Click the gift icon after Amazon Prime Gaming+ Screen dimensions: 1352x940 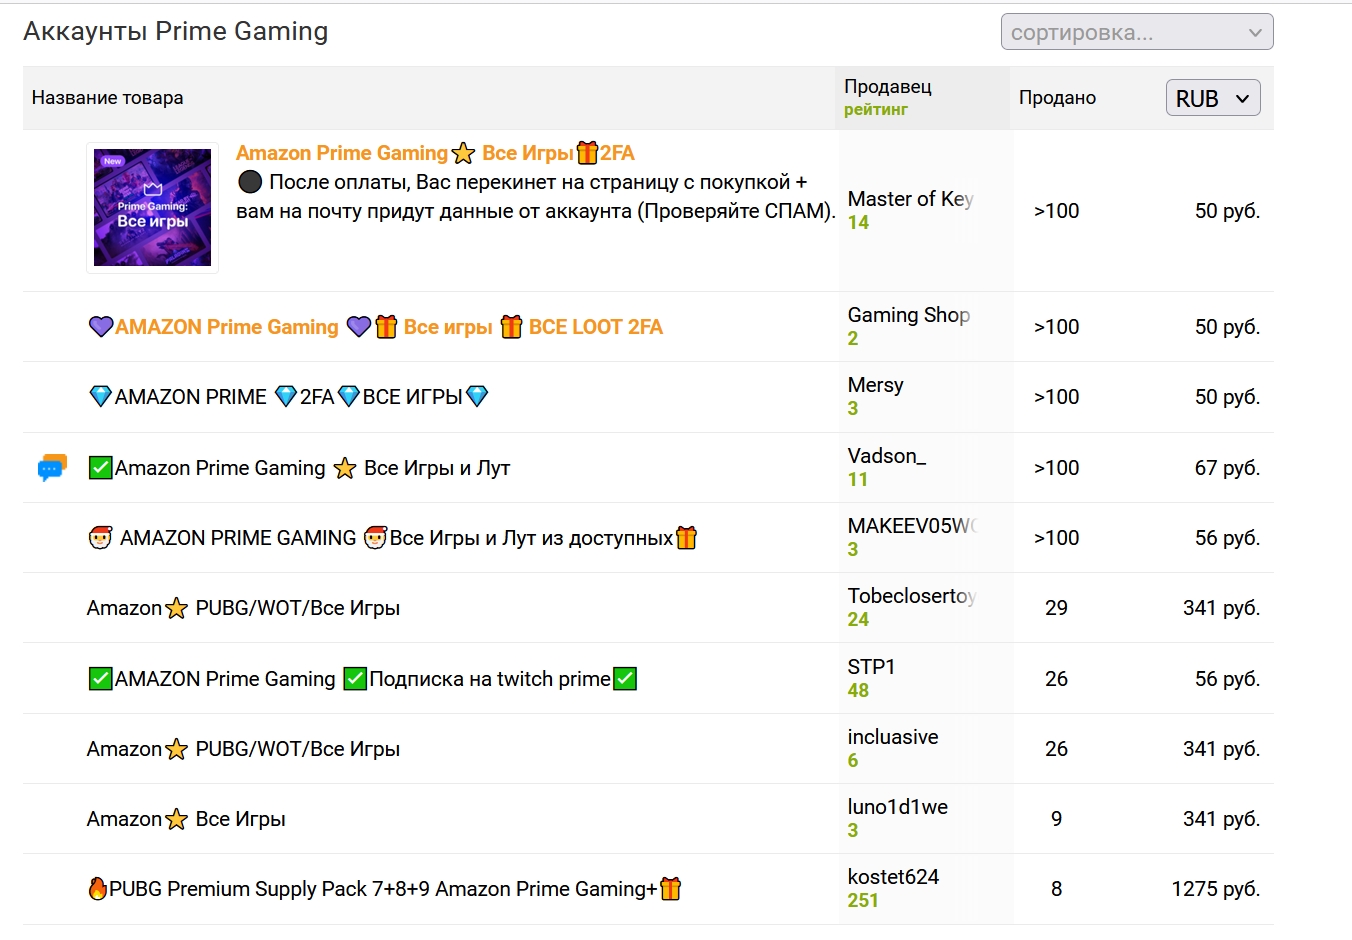671,889
